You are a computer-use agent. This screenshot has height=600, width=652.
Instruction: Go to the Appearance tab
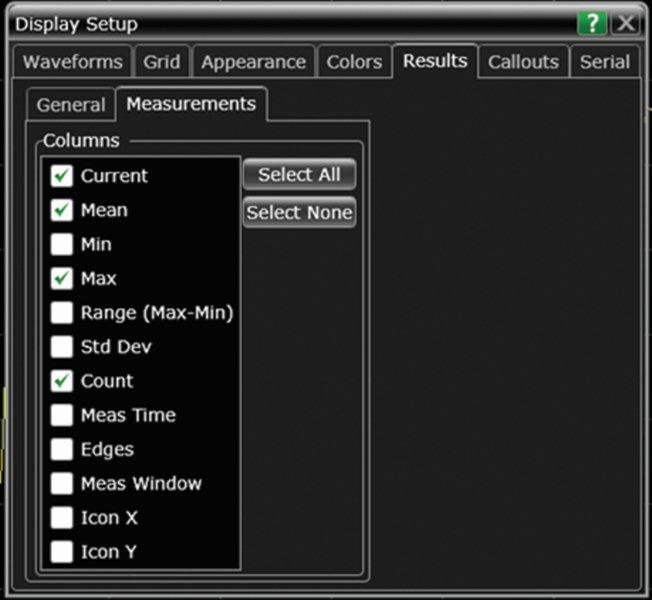(253, 62)
